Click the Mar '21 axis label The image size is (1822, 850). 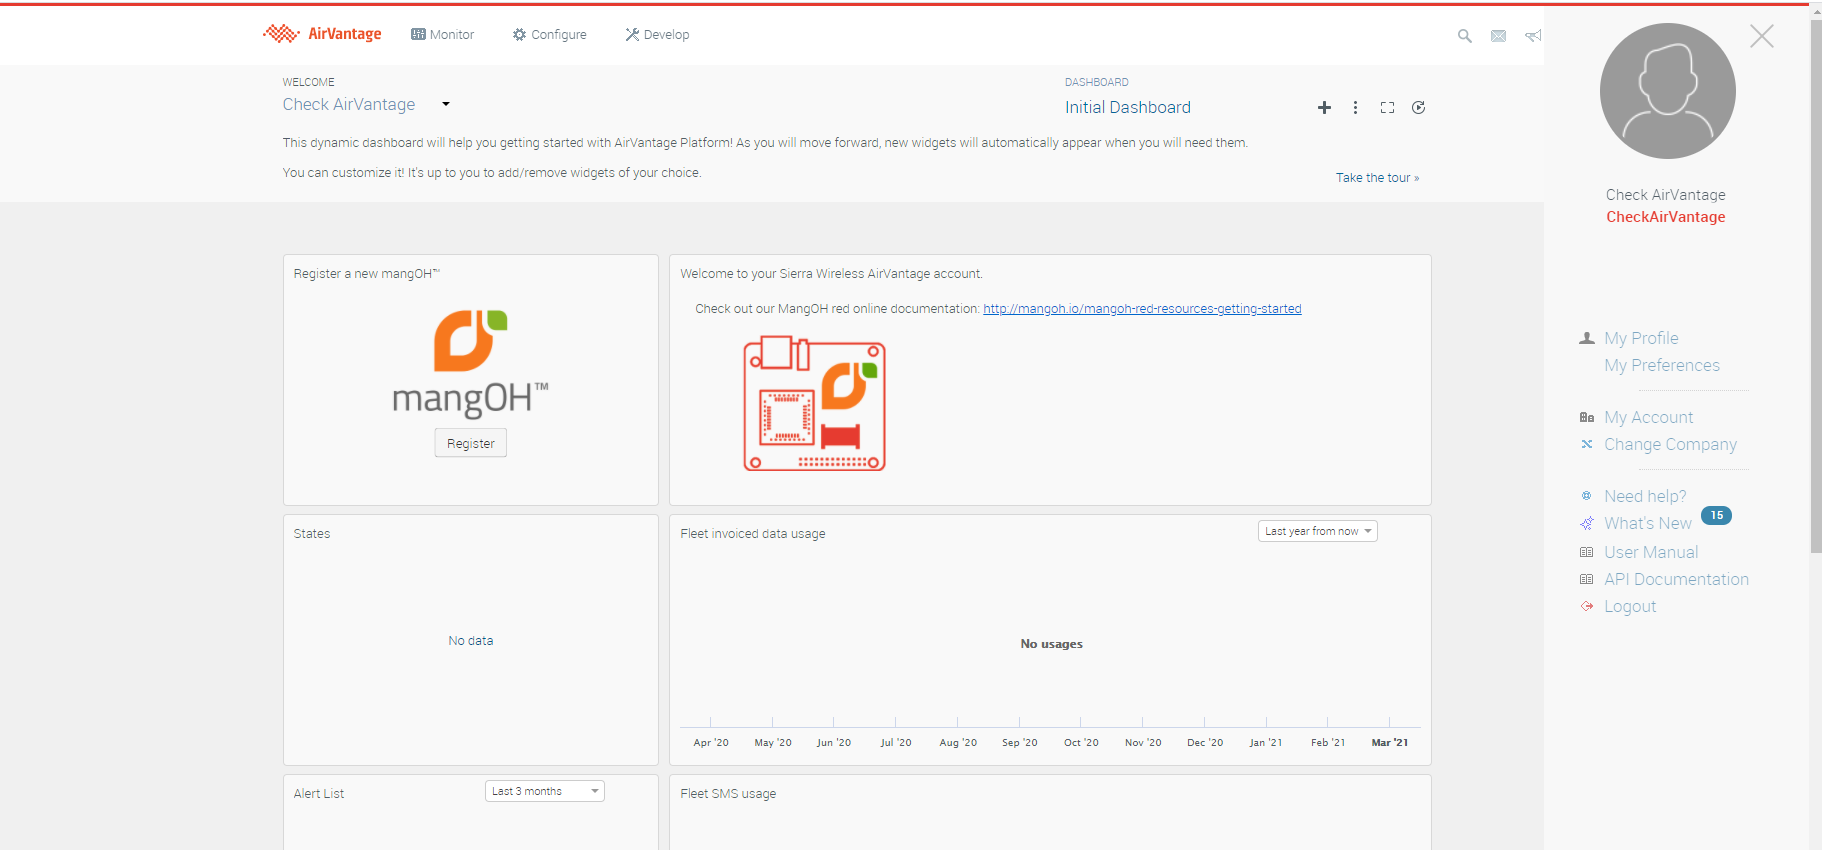[x=1390, y=743]
